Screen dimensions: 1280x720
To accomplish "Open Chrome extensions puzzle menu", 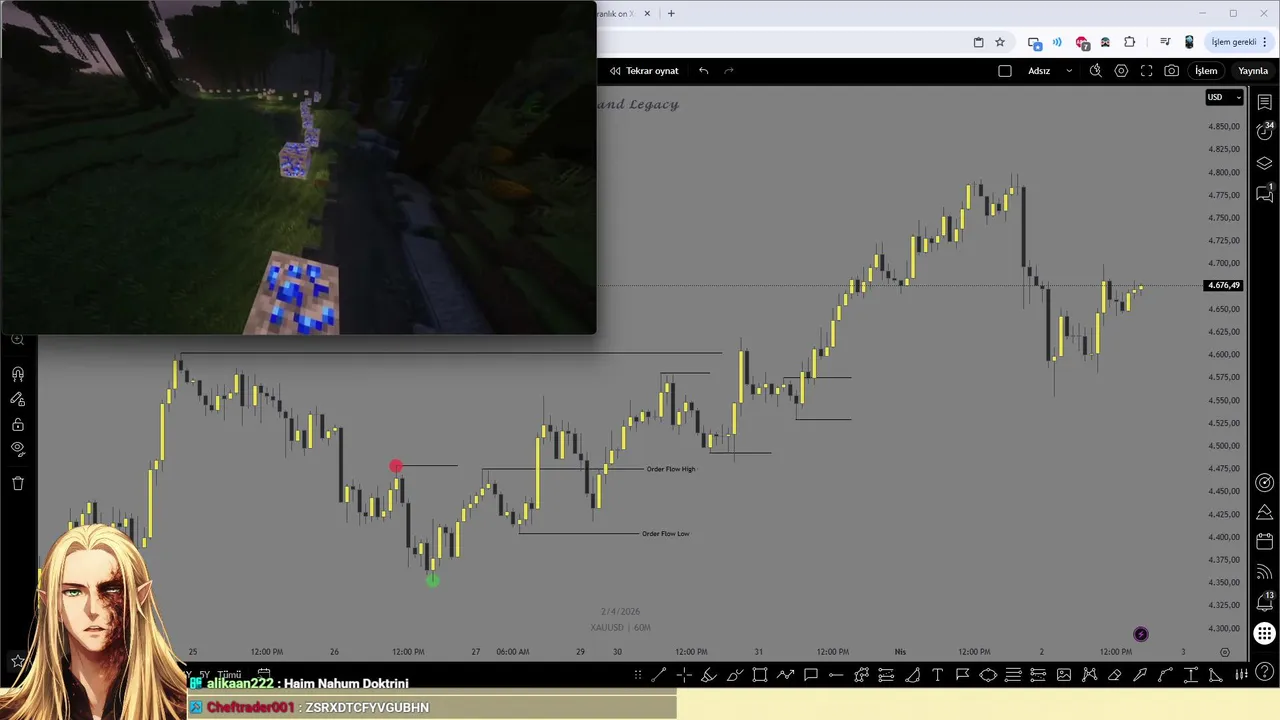I will click(x=1130, y=42).
